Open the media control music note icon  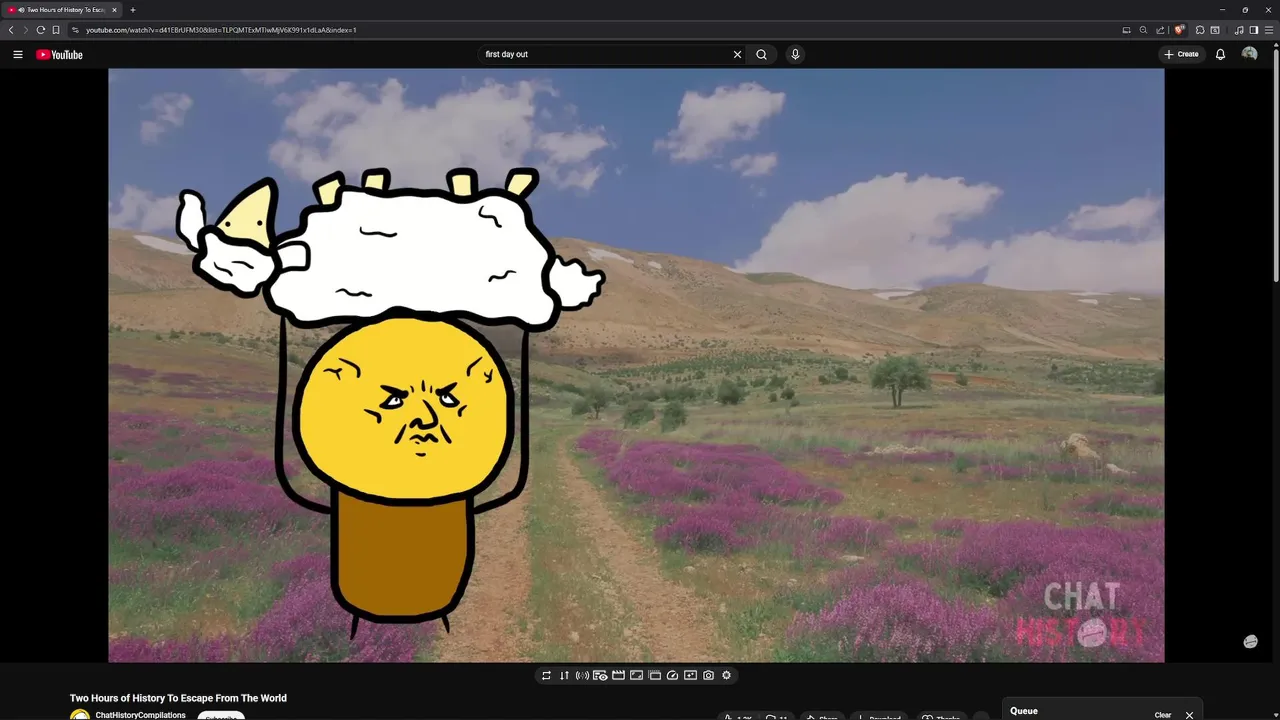(1239, 30)
